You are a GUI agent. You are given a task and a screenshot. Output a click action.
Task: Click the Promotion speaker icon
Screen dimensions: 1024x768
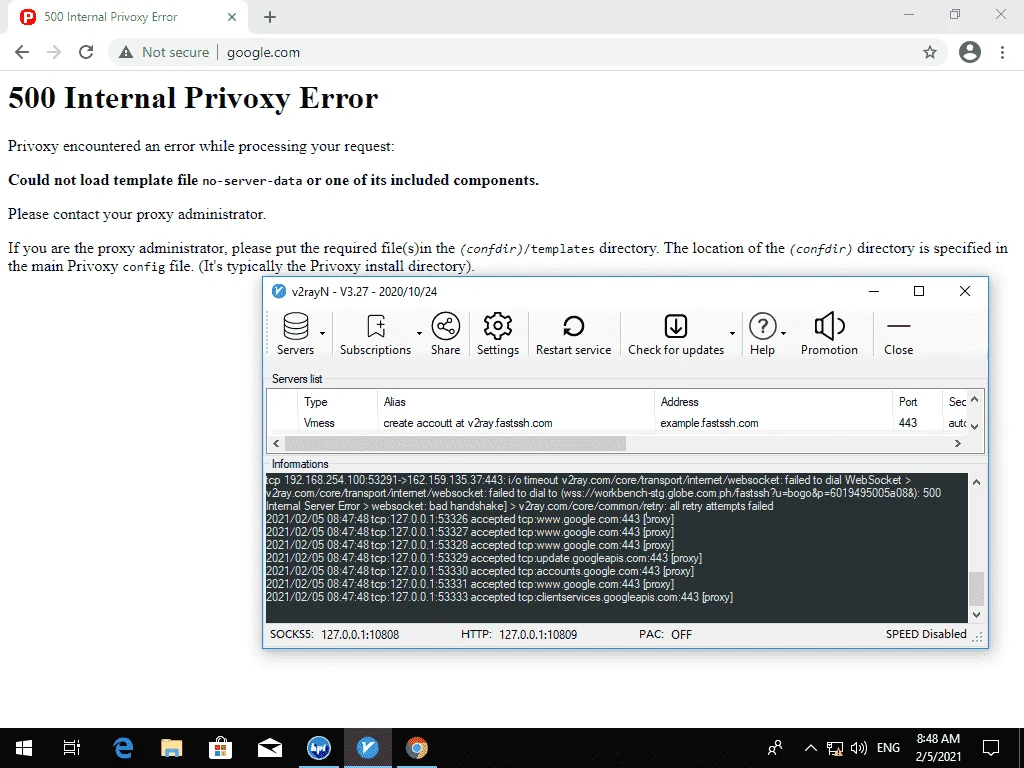[829, 326]
